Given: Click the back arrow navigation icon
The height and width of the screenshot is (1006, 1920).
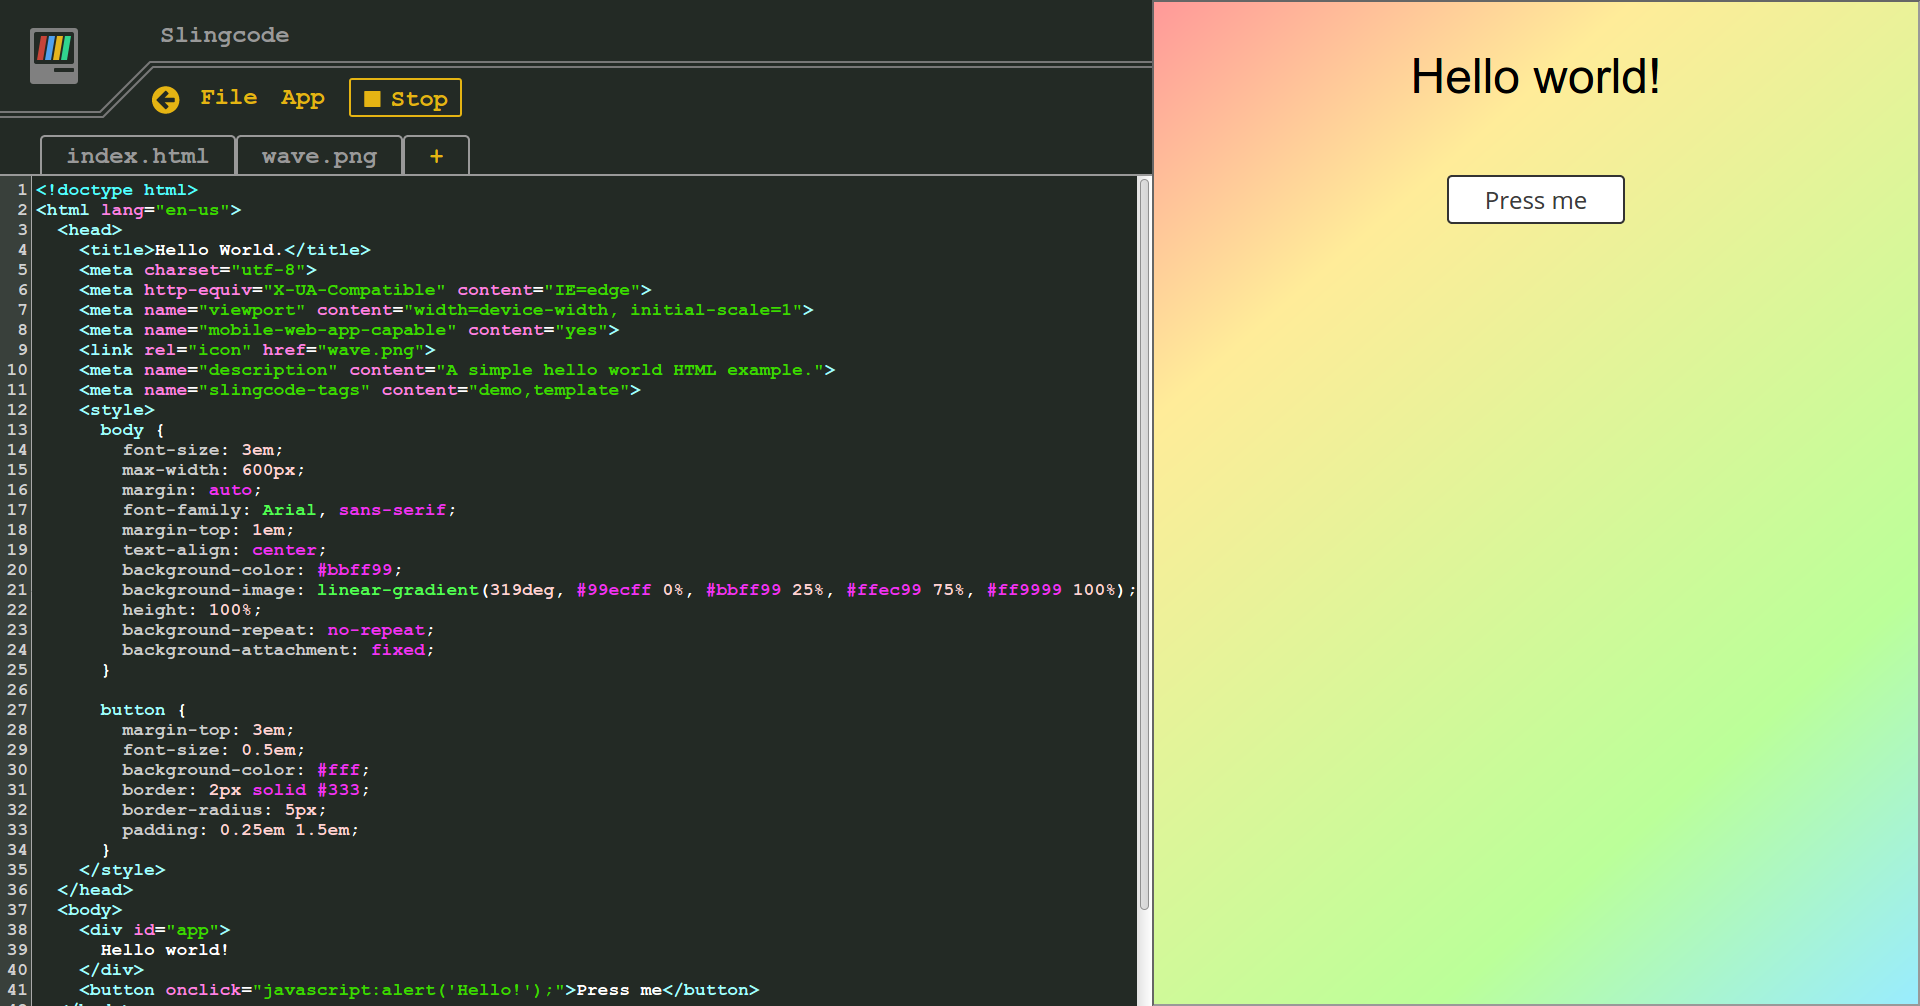Looking at the screenshot, I should coord(166,100).
